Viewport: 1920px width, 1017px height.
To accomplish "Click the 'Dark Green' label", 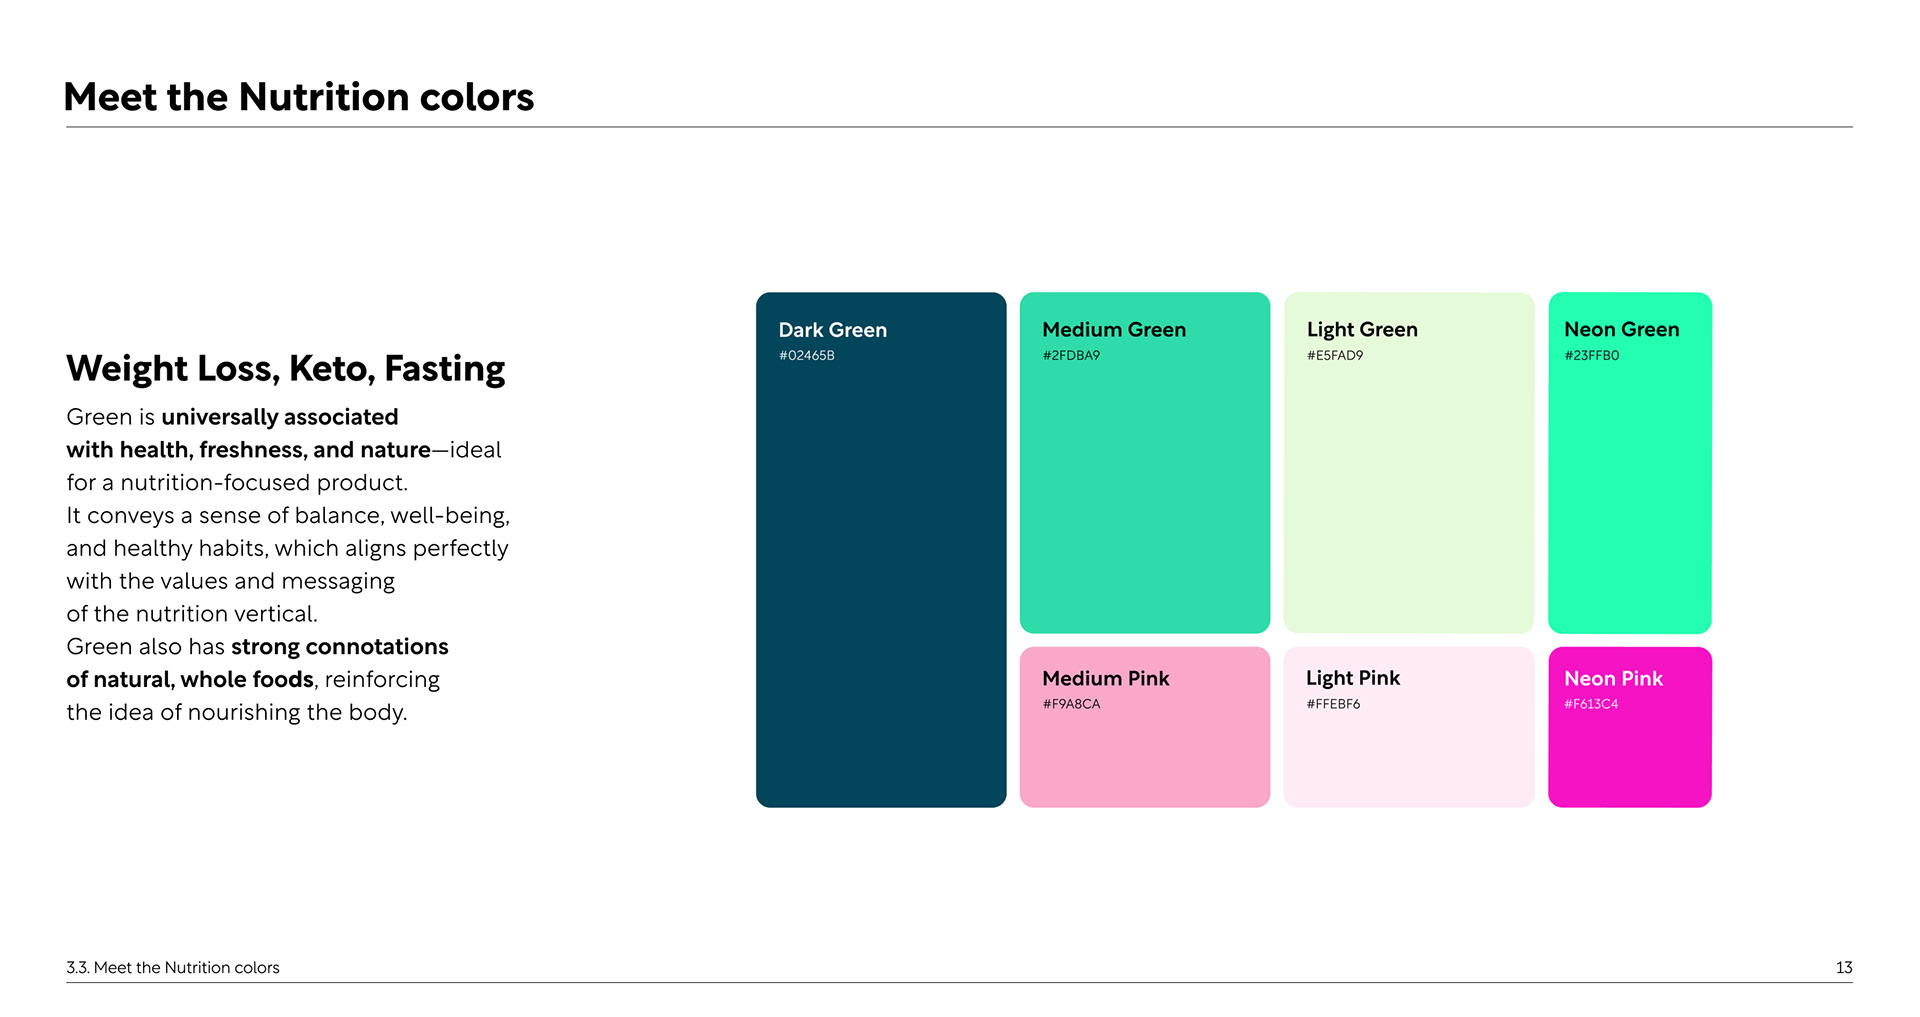I will pyautogui.click(x=833, y=330).
